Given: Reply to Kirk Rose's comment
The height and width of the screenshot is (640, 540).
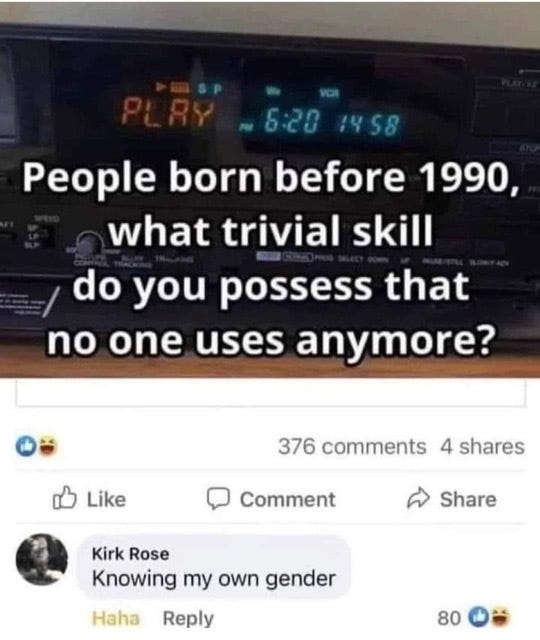Looking at the screenshot, I should tap(188, 618).
